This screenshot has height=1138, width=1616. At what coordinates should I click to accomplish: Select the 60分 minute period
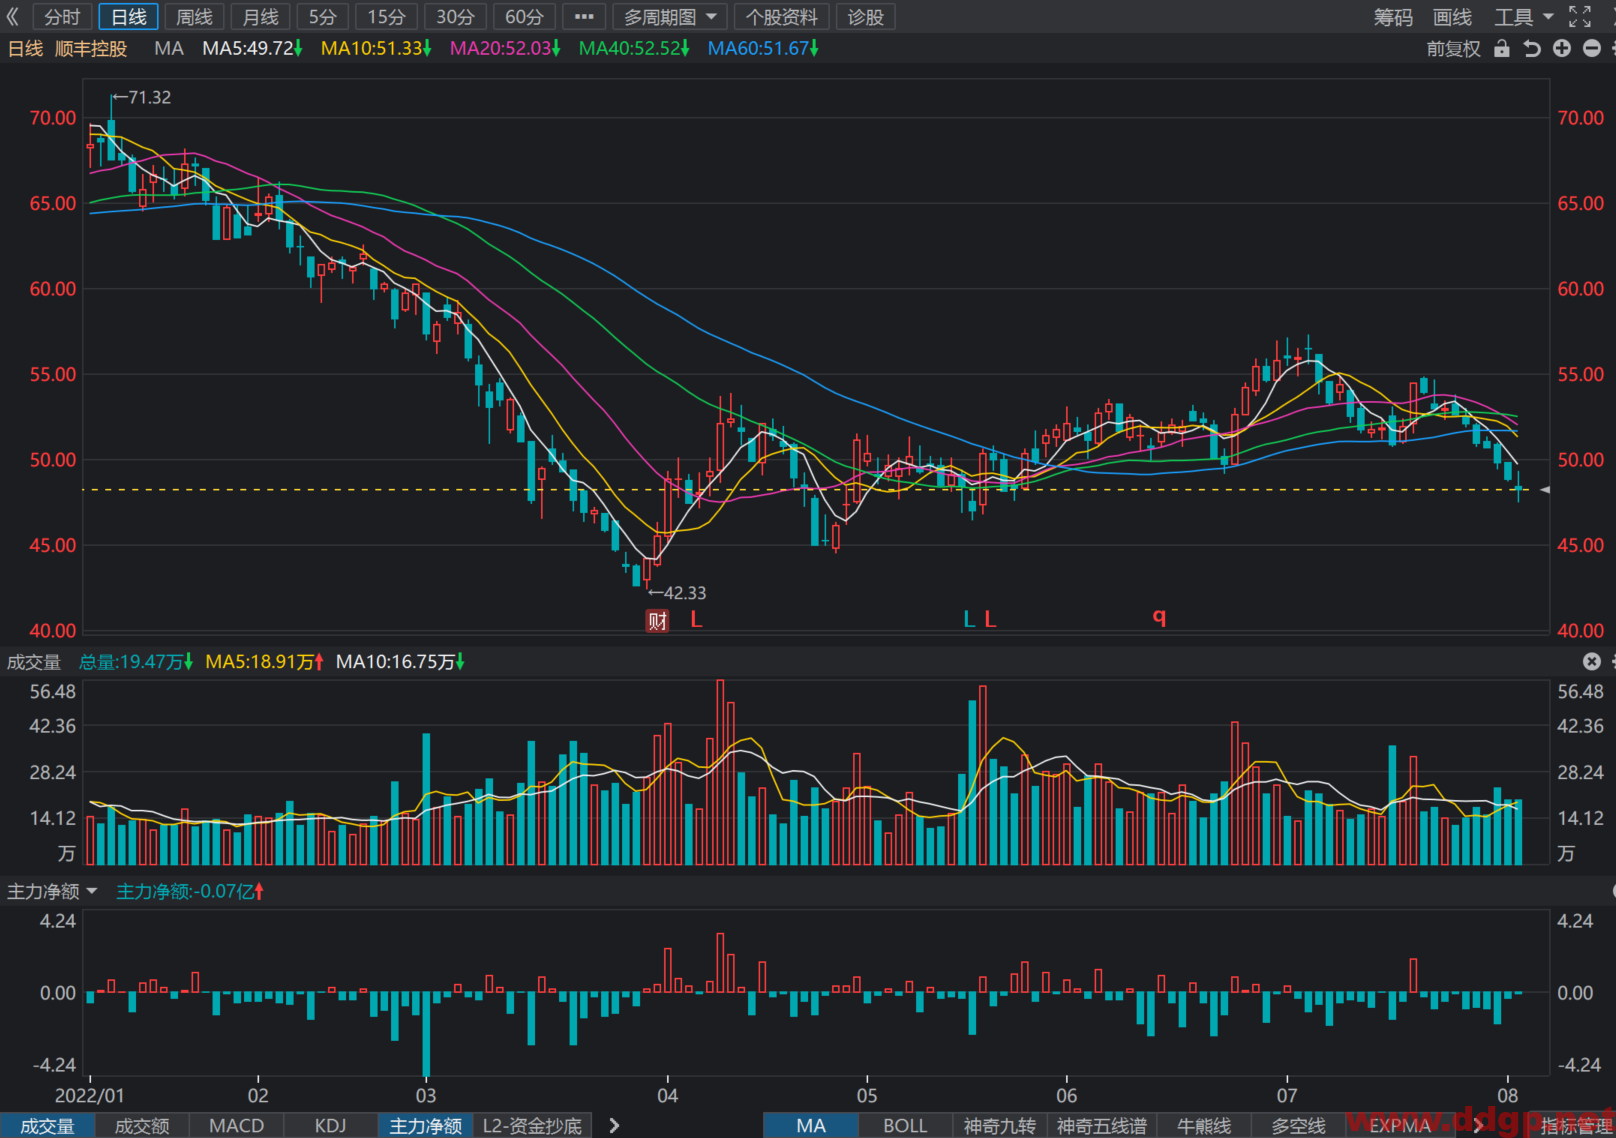[524, 17]
